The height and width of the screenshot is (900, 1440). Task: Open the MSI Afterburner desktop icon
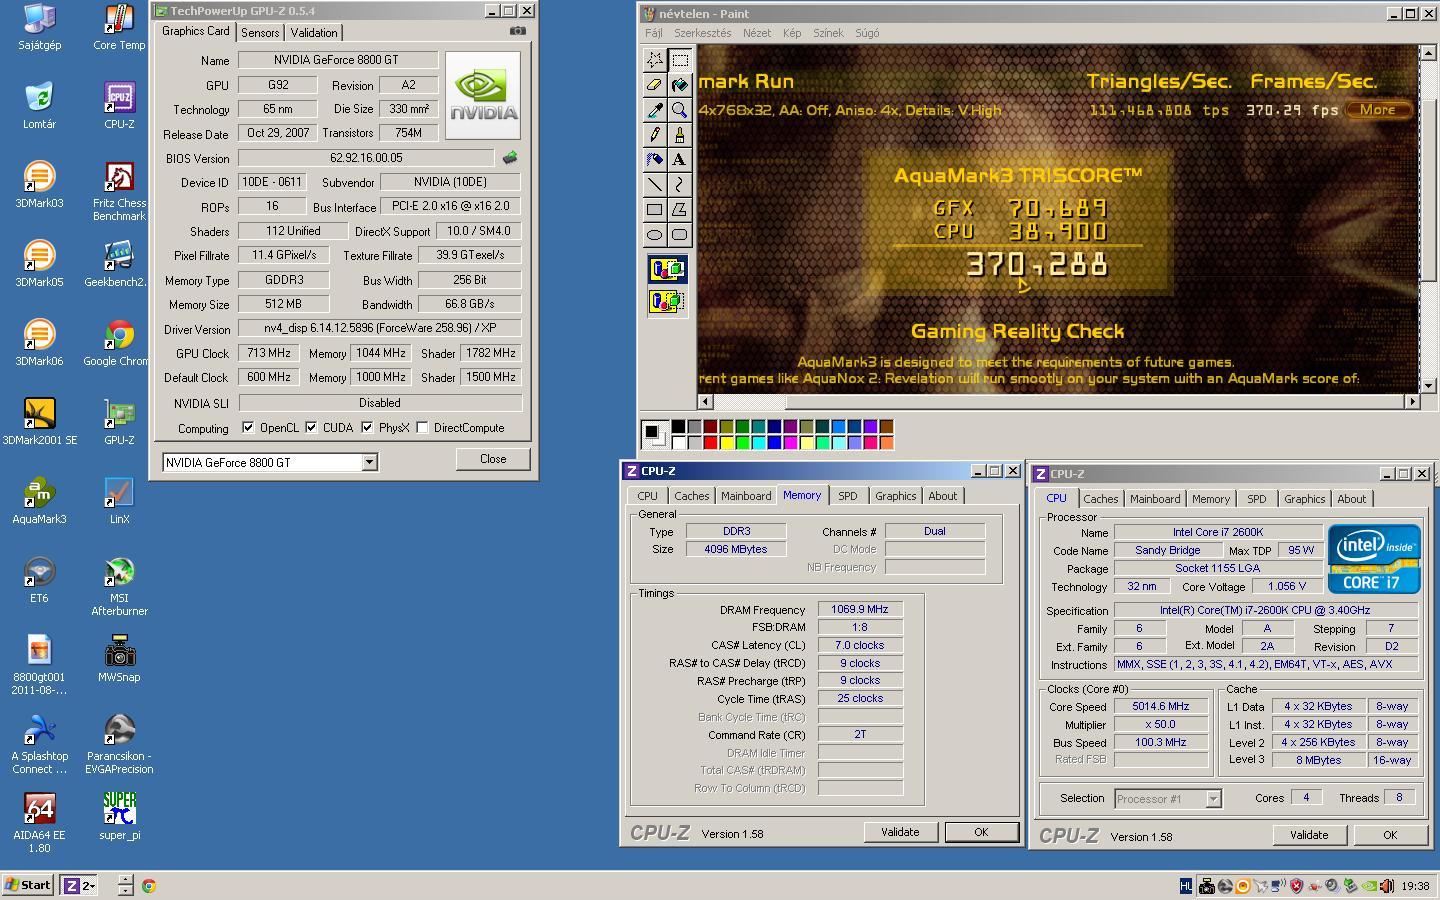coord(119,587)
